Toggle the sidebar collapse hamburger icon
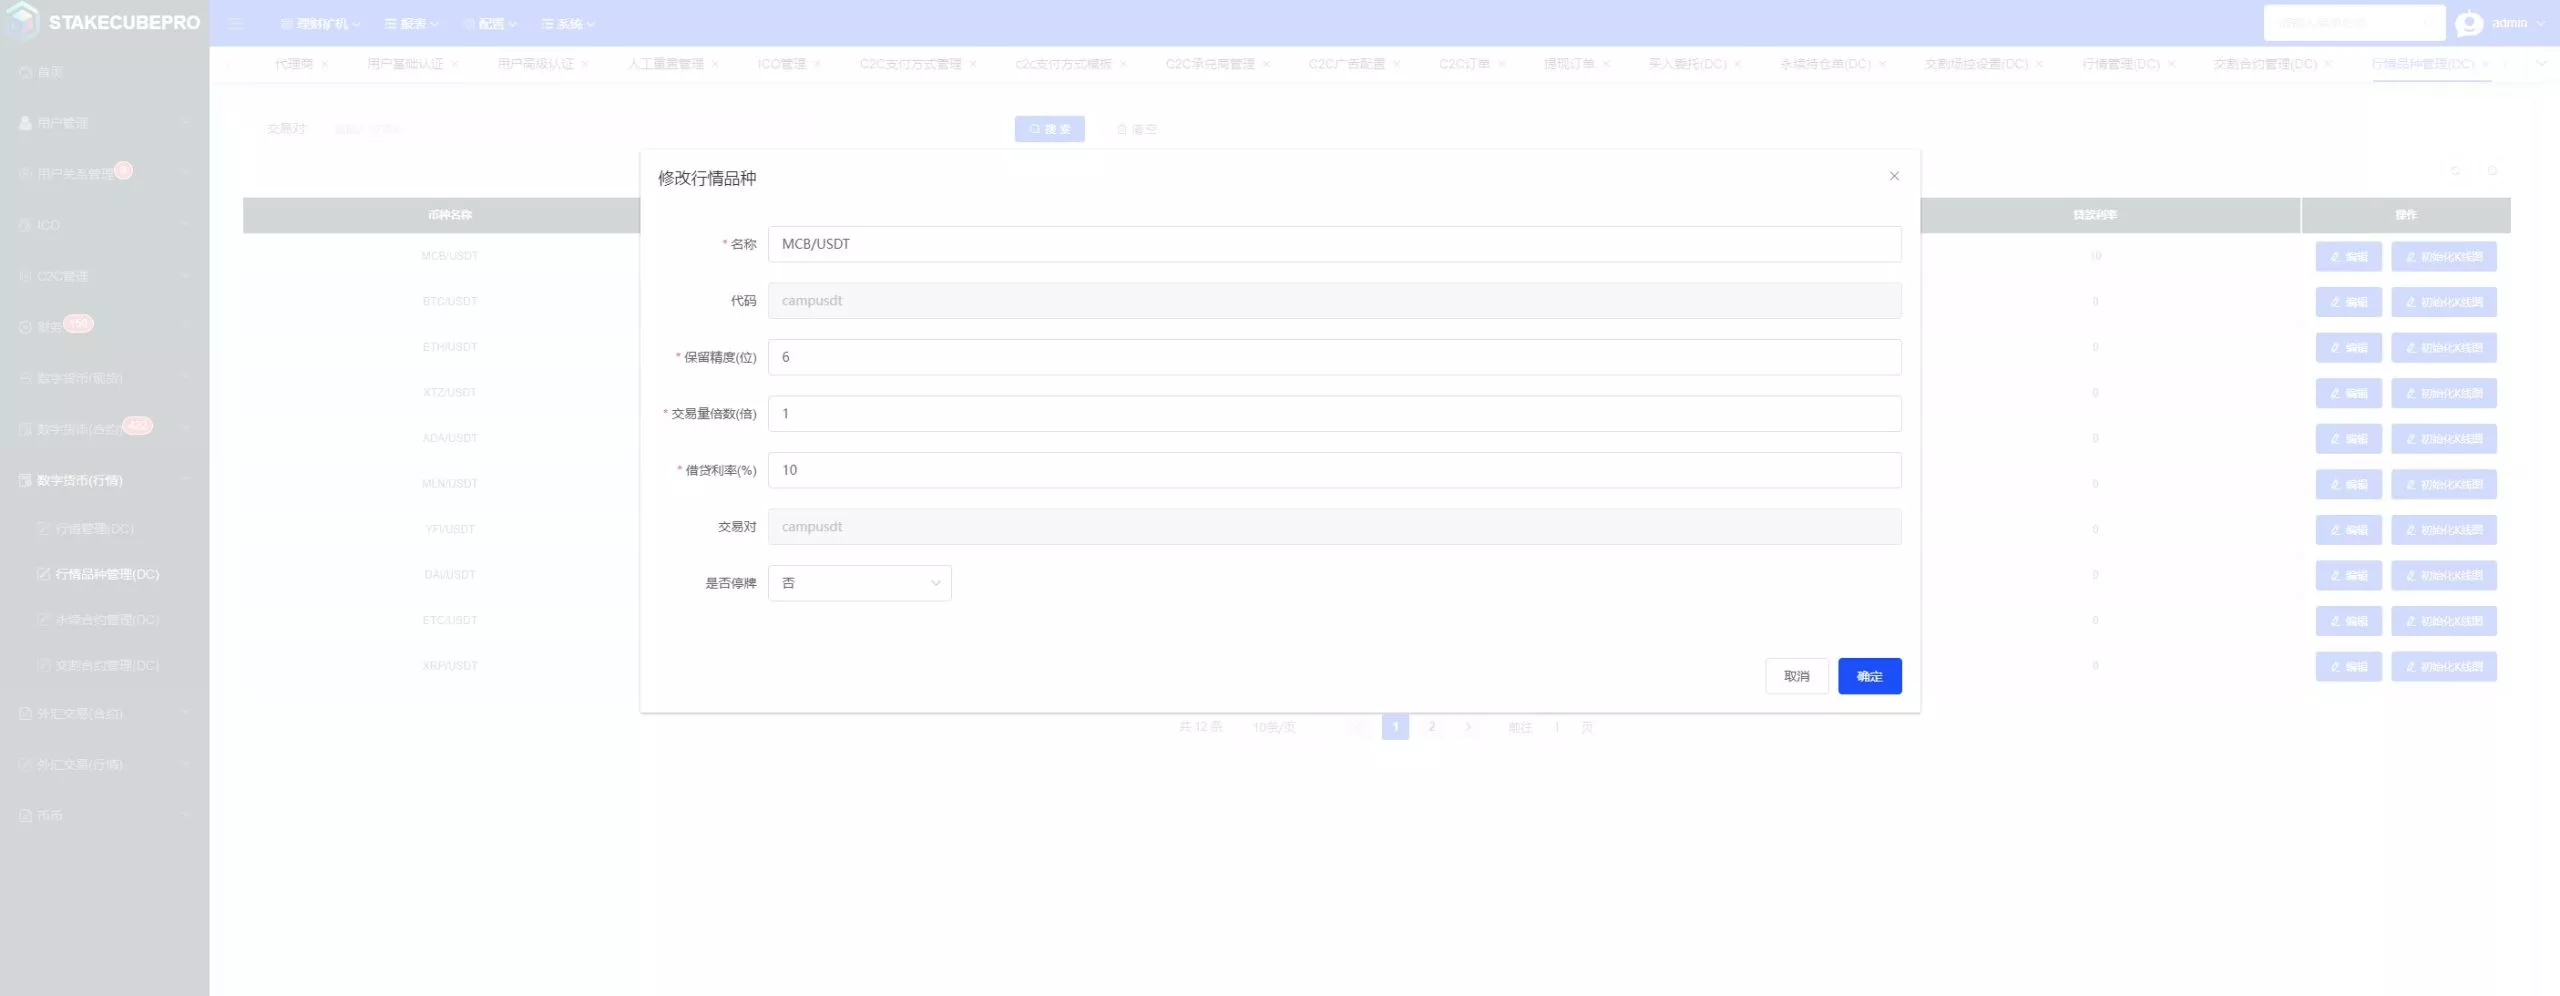The width and height of the screenshot is (2560, 996). coord(236,23)
